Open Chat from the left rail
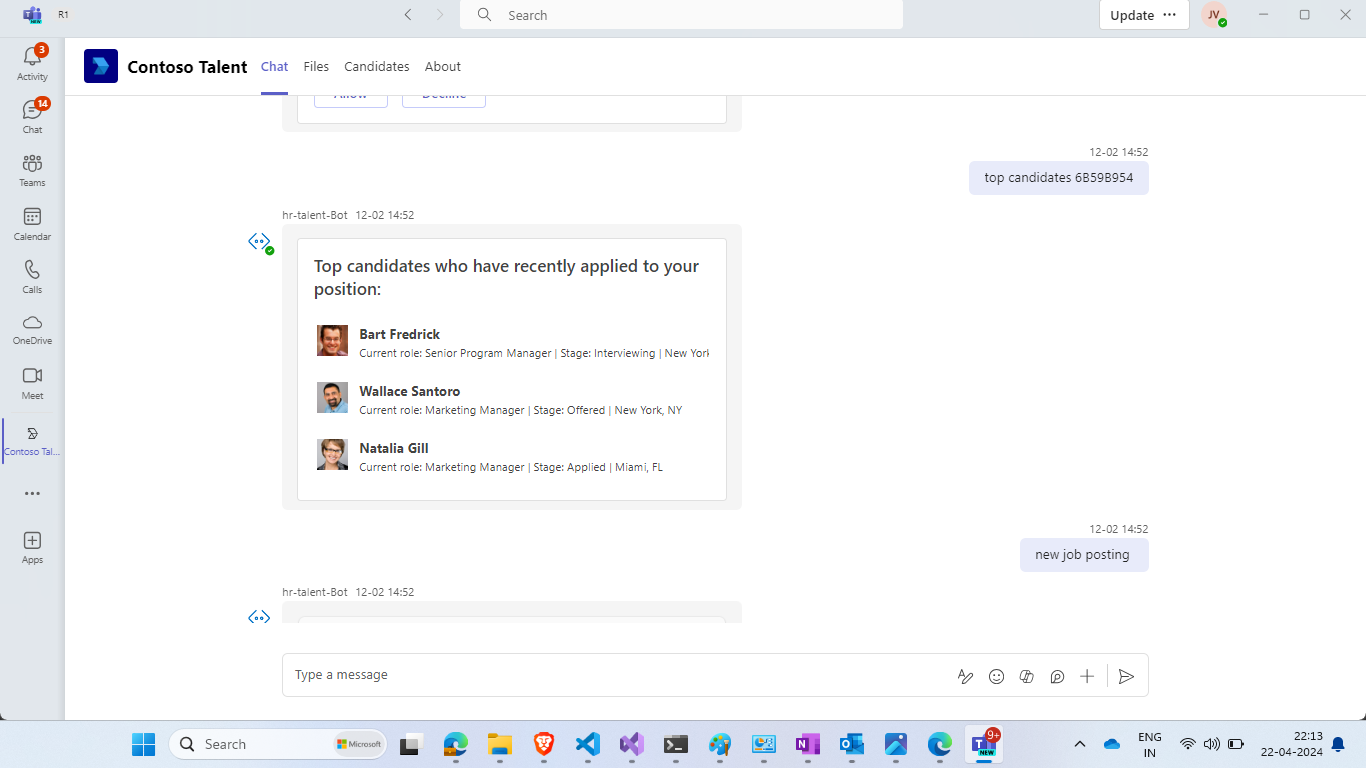Screen dimensions: 1366x768 click(32, 117)
